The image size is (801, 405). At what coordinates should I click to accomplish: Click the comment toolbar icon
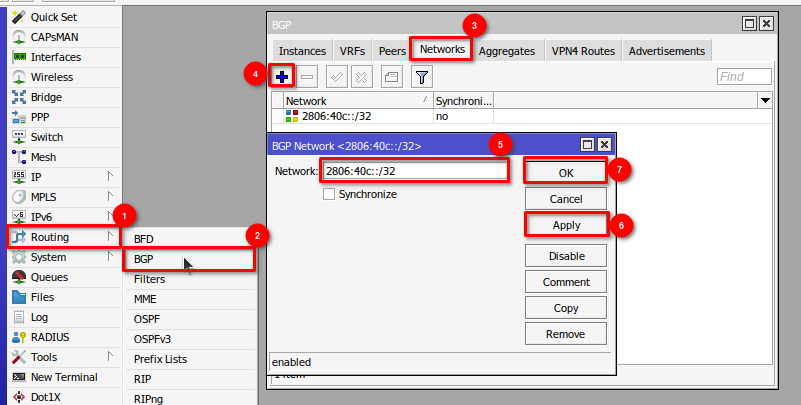point(392,77)
